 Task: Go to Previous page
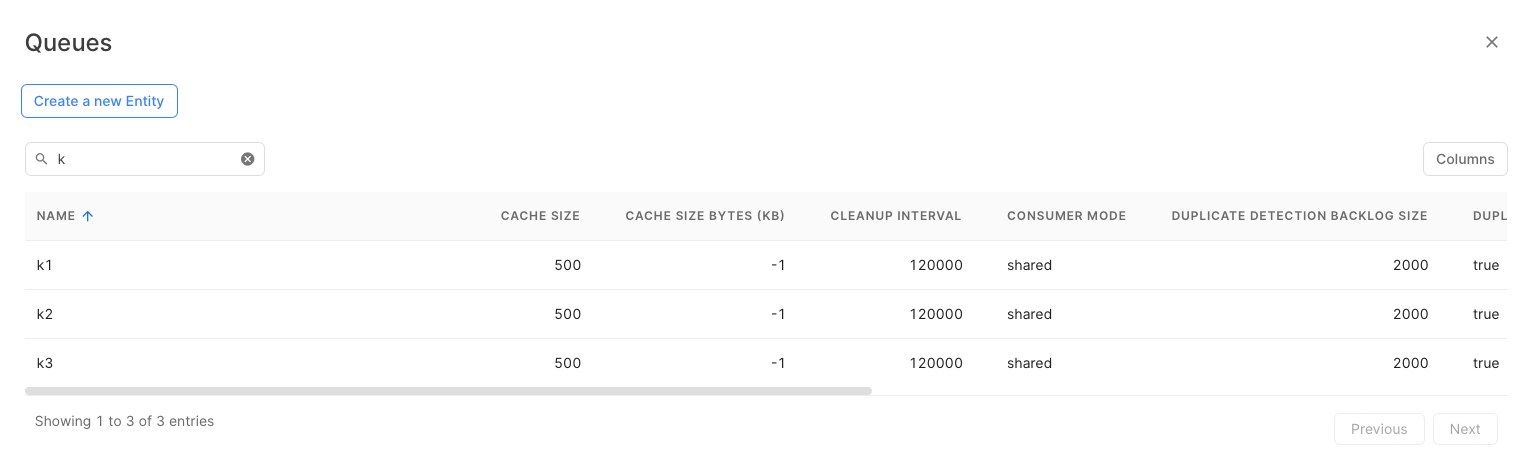[x=1378, y=429]
